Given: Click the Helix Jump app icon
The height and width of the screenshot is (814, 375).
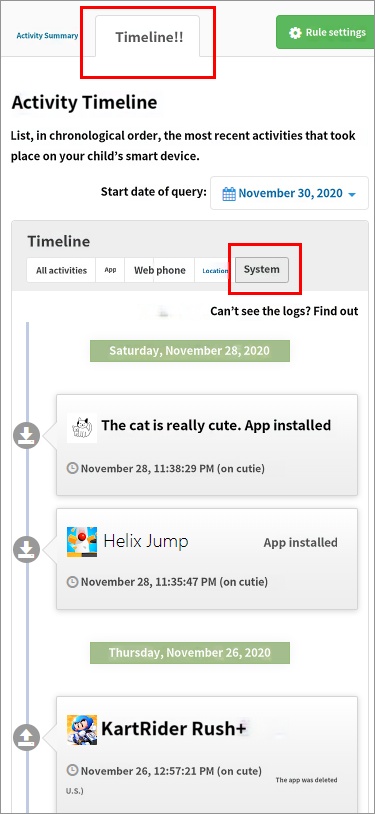Looking at the screenshot, I should click(82, 542).
